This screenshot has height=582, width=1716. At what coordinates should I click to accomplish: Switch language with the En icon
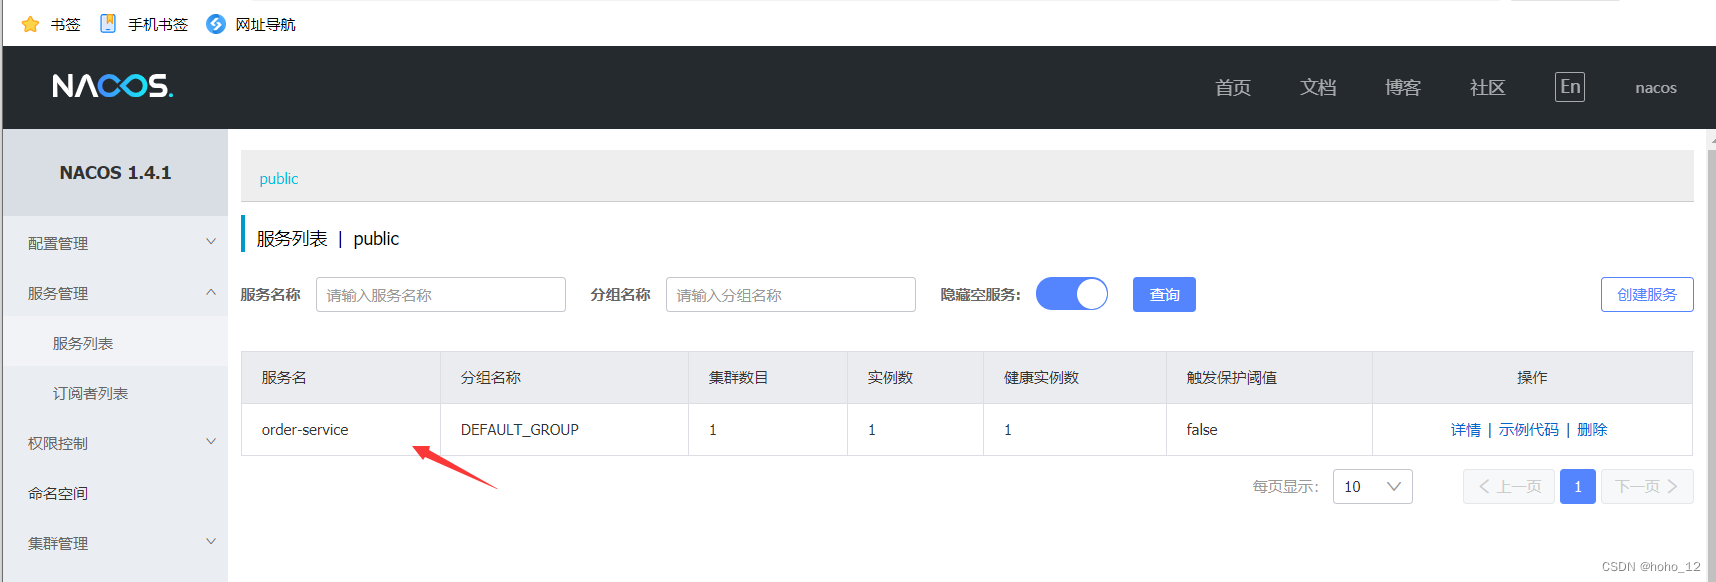(1570, 87)
